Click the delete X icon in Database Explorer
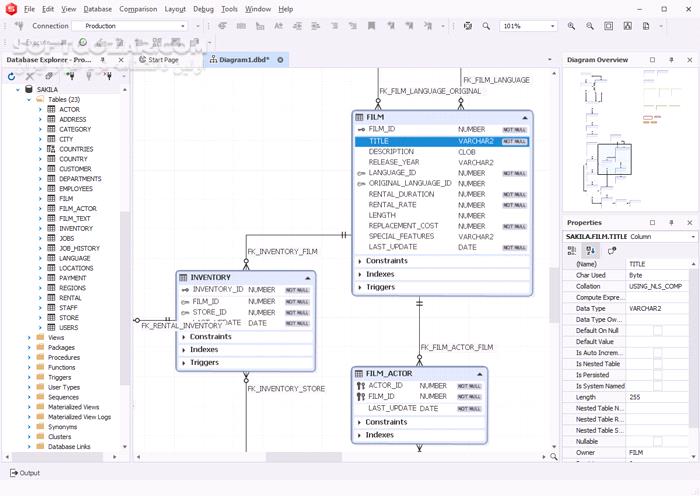Viewport: 700px width, 496px height. coord(30,76)
